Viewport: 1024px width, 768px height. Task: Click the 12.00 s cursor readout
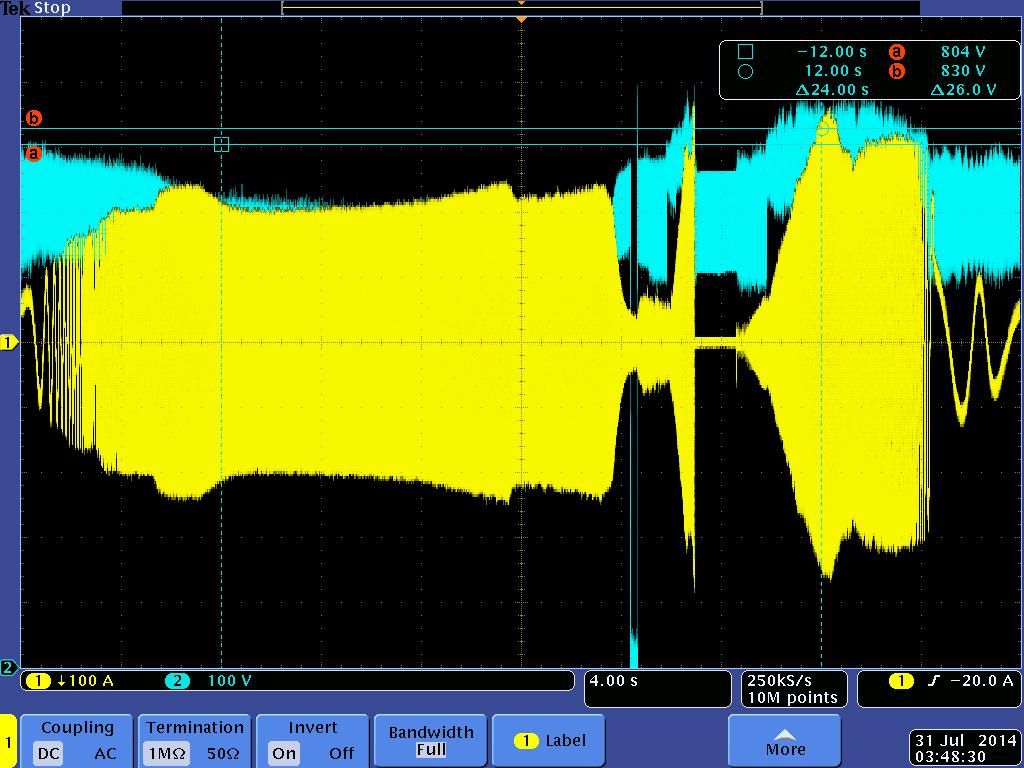pos(833,71)
